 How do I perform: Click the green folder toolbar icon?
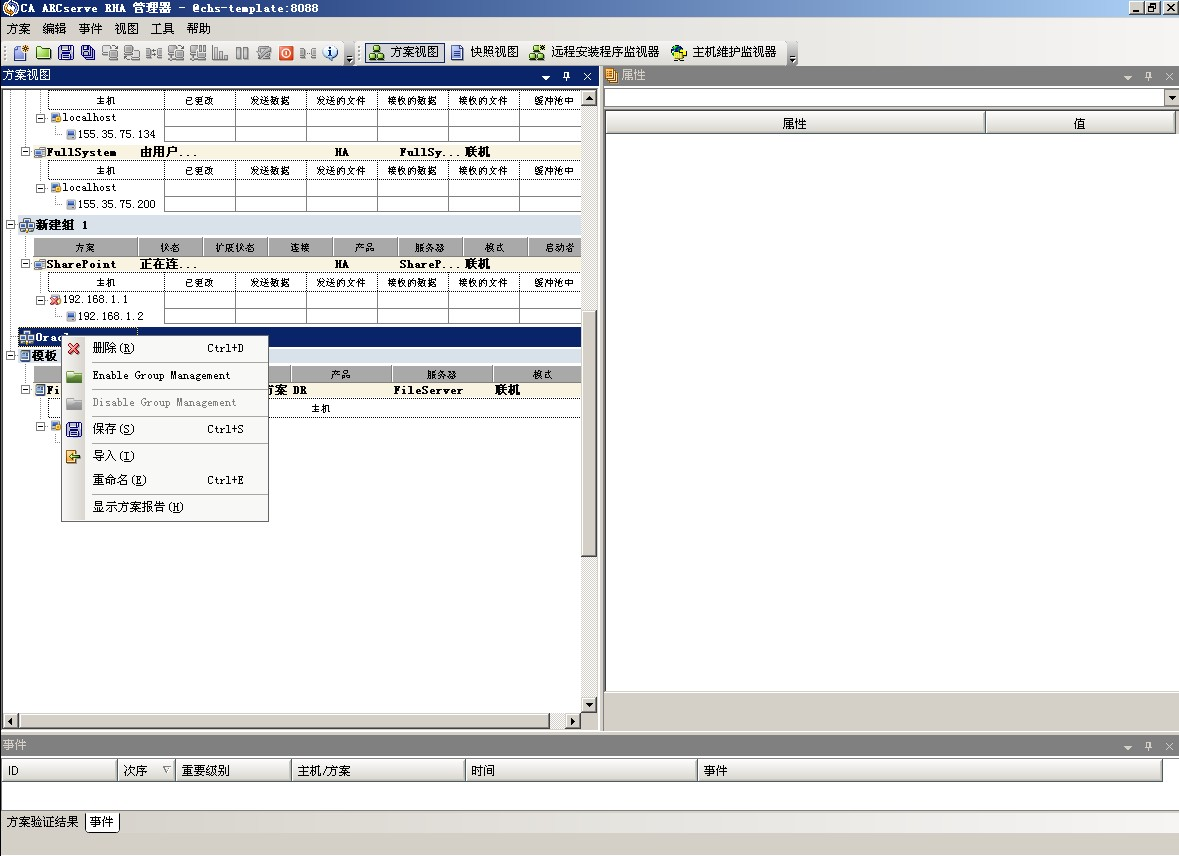pos(44,53)
